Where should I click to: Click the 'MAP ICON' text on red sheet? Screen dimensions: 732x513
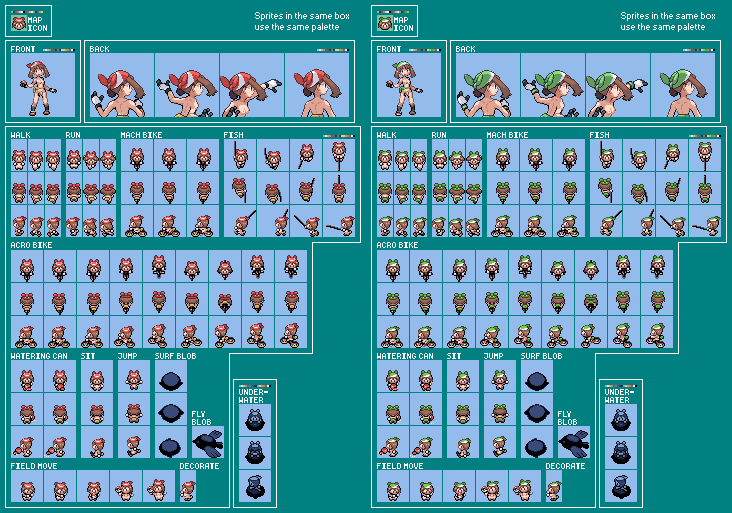click(37, 24)
